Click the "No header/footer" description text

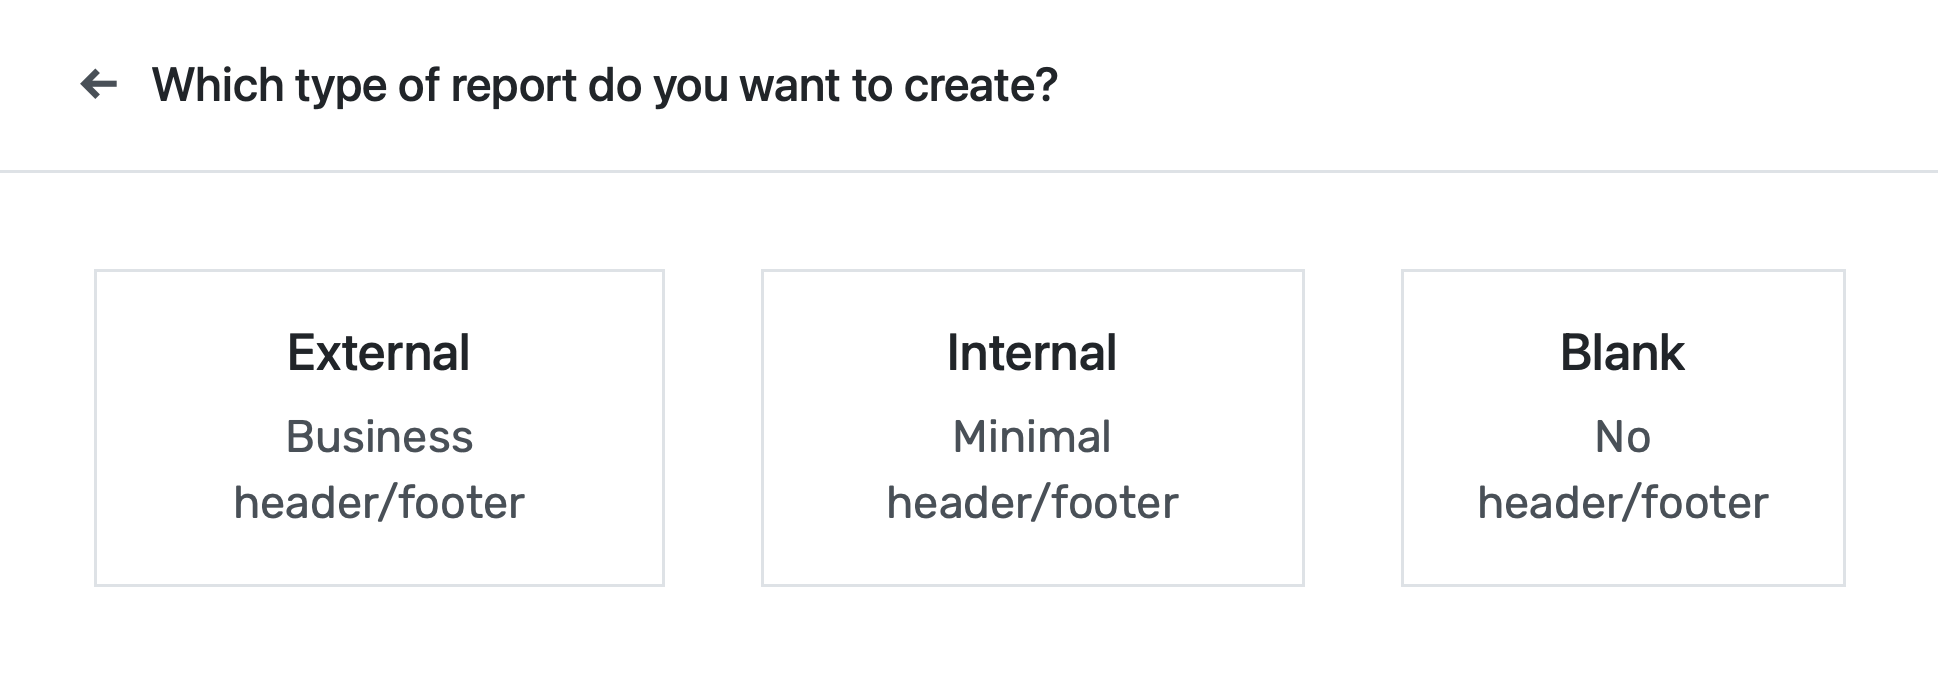coord(1622,469)
